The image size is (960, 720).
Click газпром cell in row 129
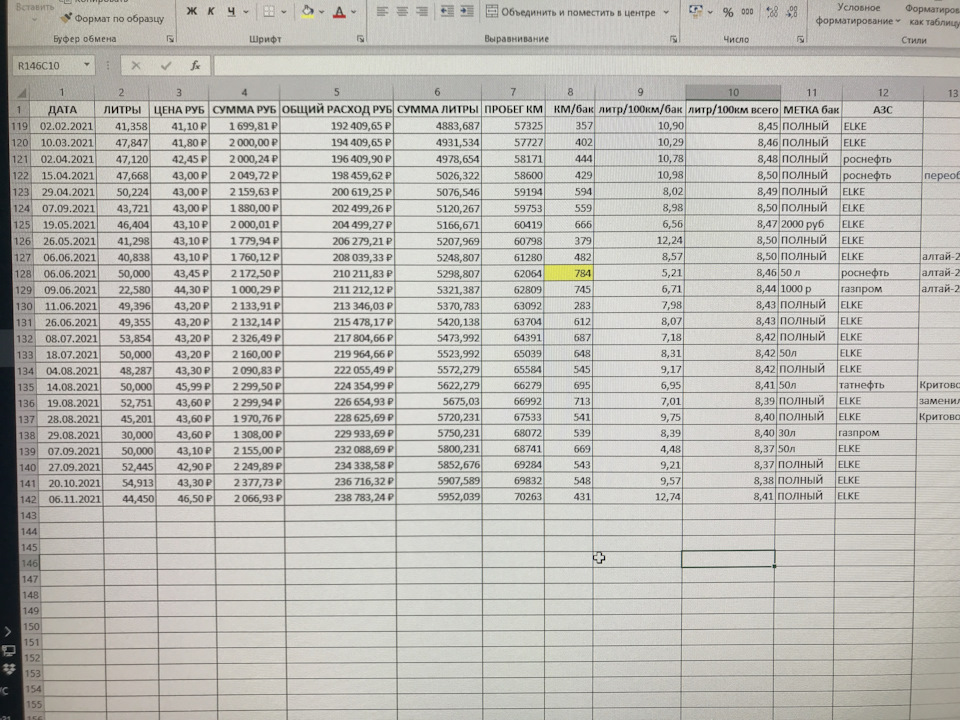[x=879, y=288]
